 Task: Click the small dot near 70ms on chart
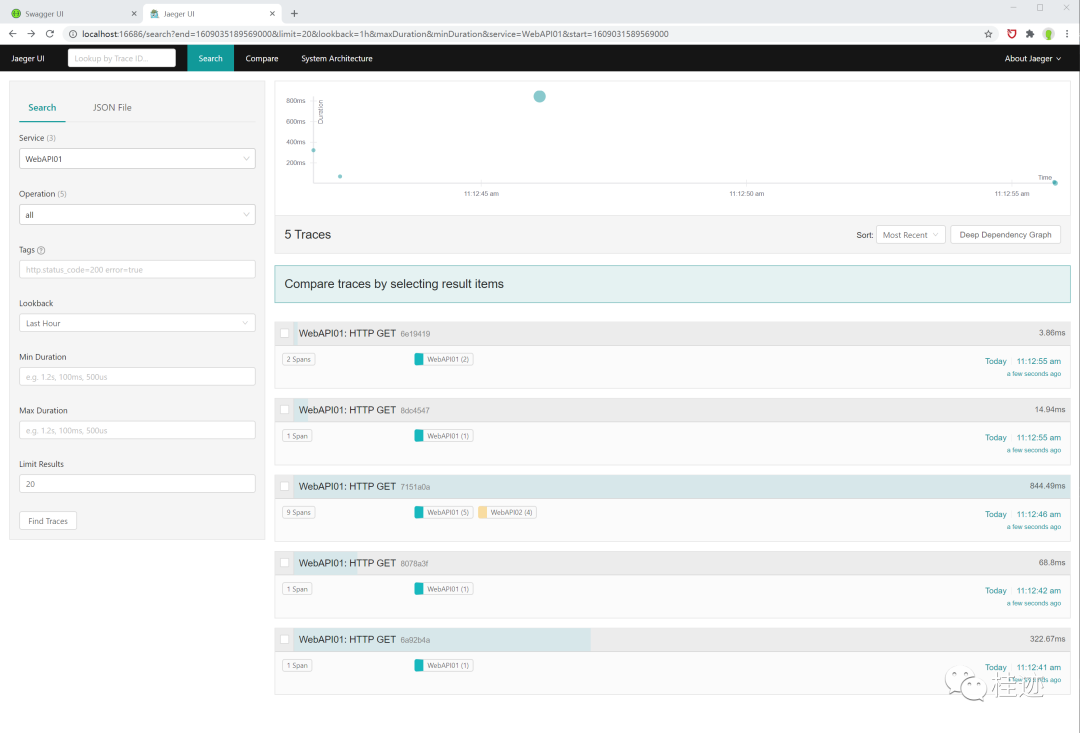[340, 176]
